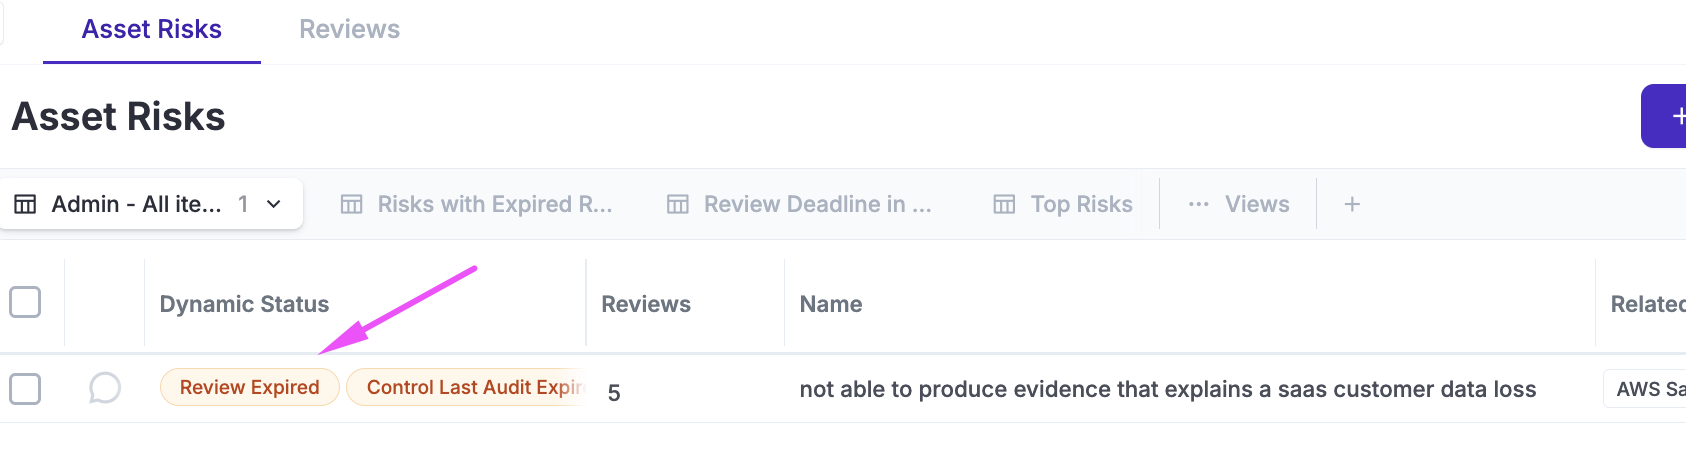
Task: Expand the Admin - All items view dropdown
Action: tap(273, 204)
